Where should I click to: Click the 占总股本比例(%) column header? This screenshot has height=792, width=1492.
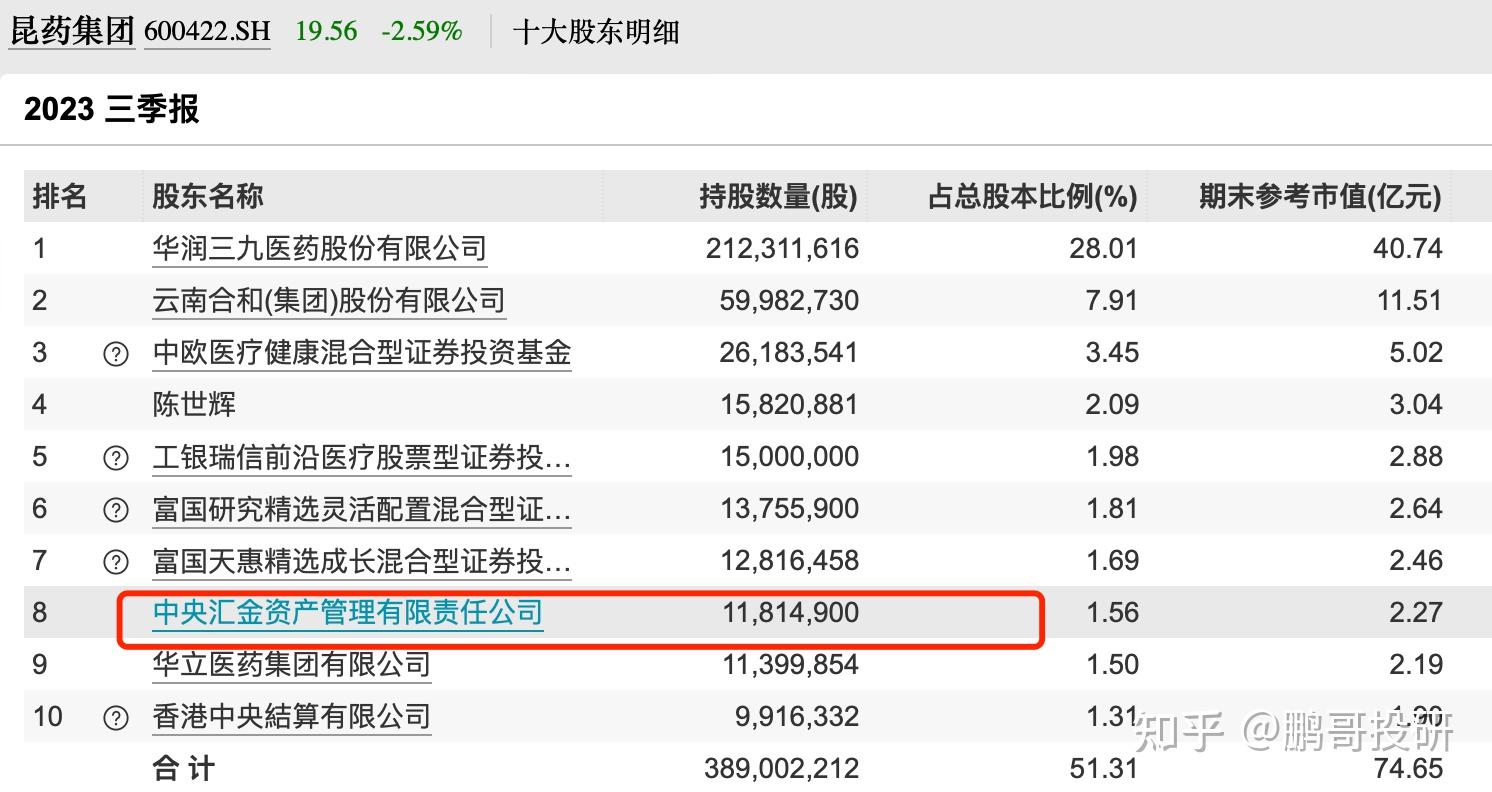point(1033,197)
